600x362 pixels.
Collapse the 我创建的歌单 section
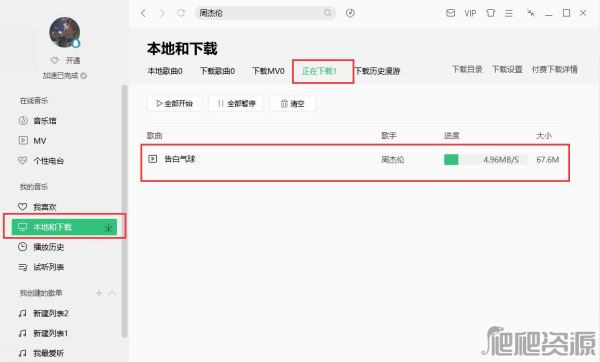tap(112, 293)
